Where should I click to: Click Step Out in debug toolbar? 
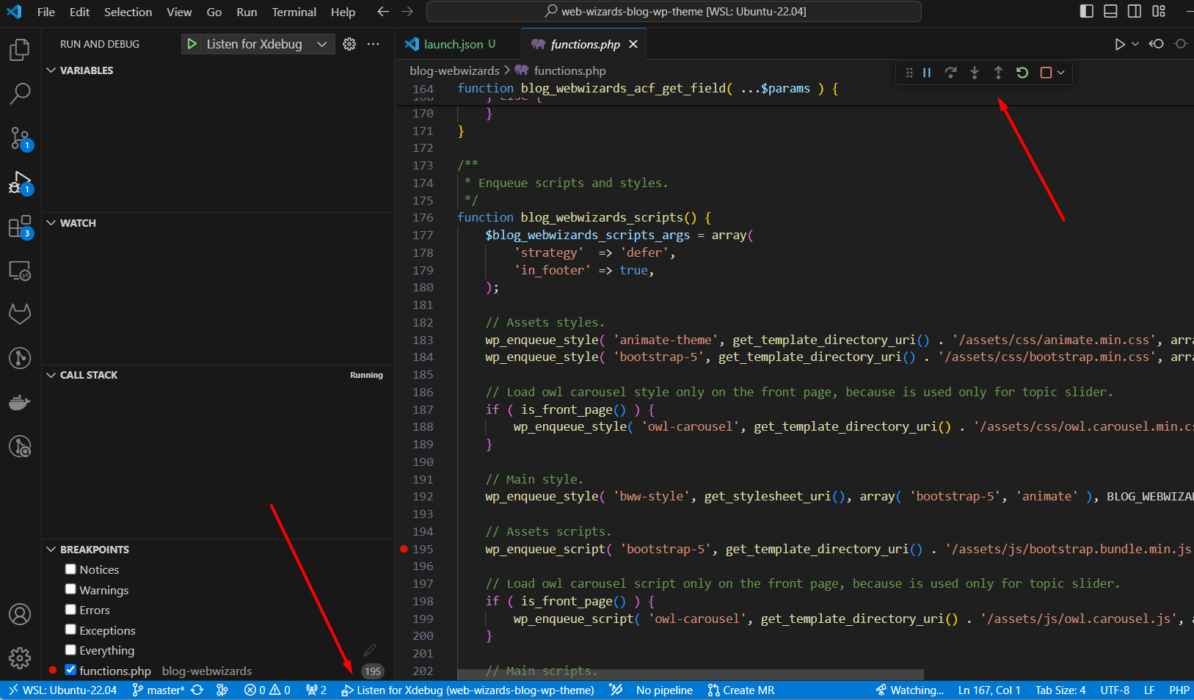coord(998,72)
